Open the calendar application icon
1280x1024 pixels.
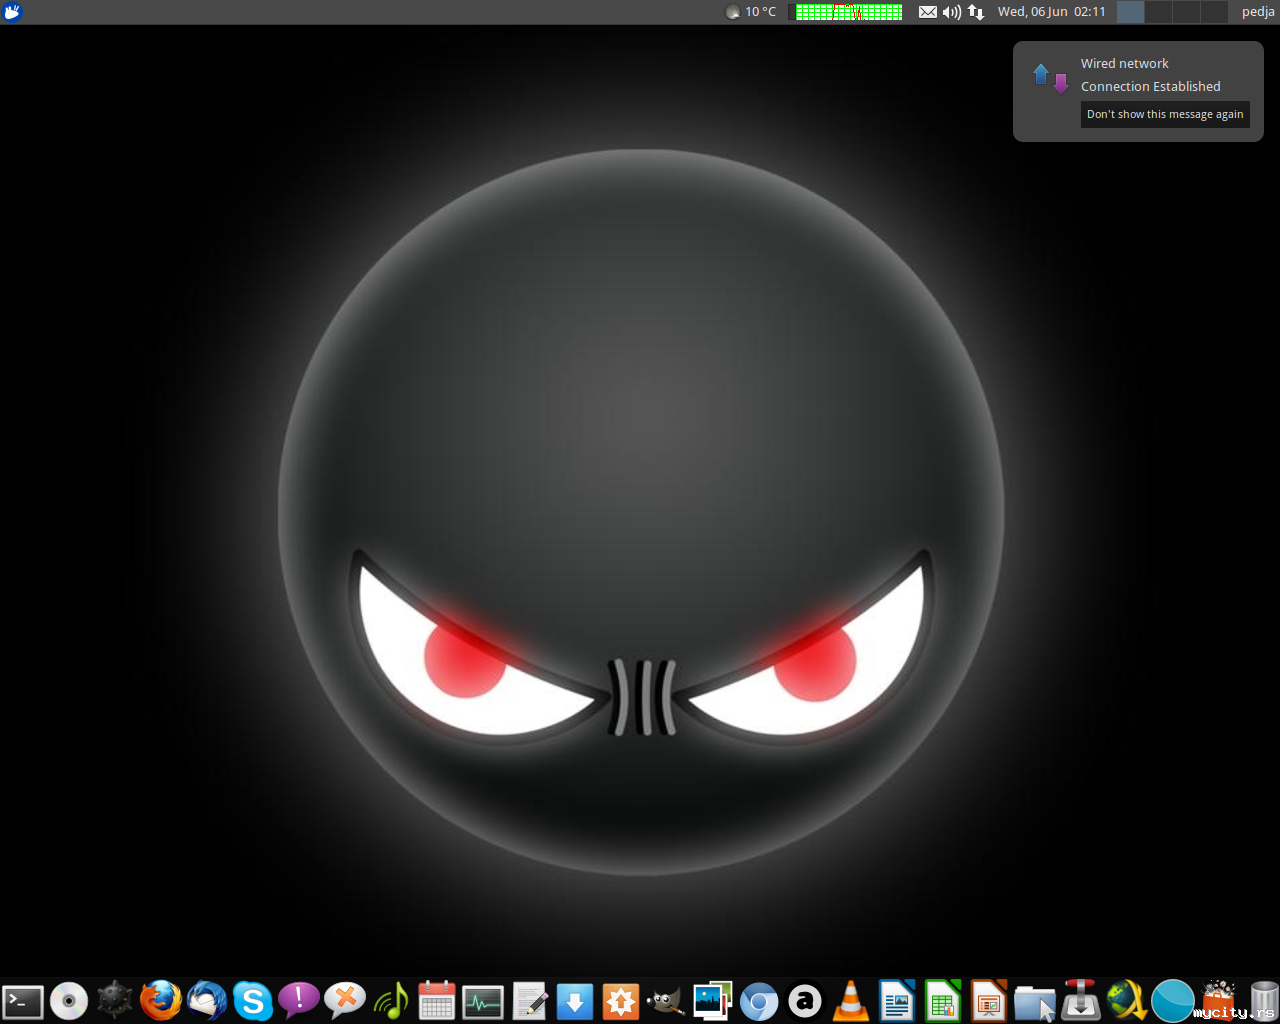(x=437, y=1000)
